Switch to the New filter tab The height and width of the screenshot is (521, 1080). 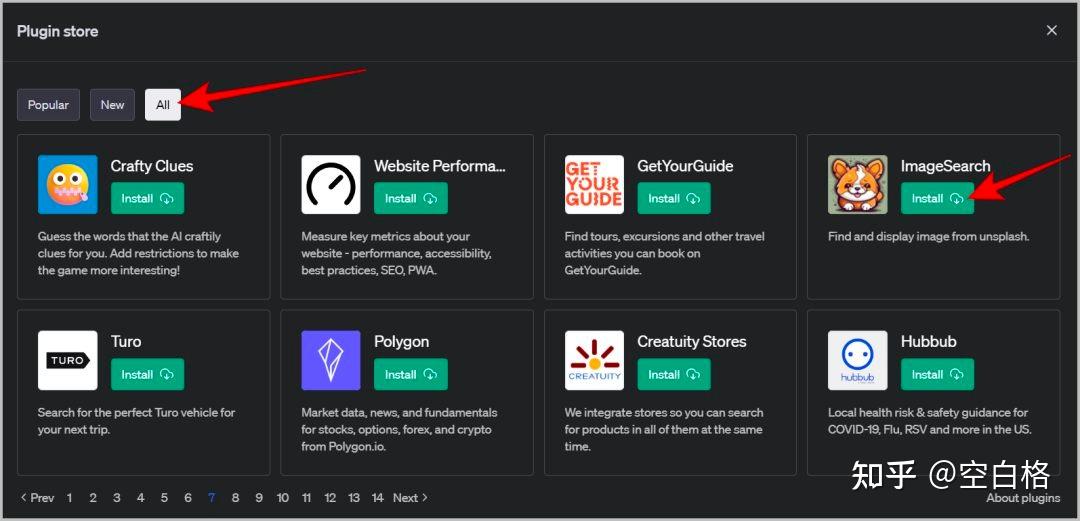pyautogui.click(x=112, y=105)
